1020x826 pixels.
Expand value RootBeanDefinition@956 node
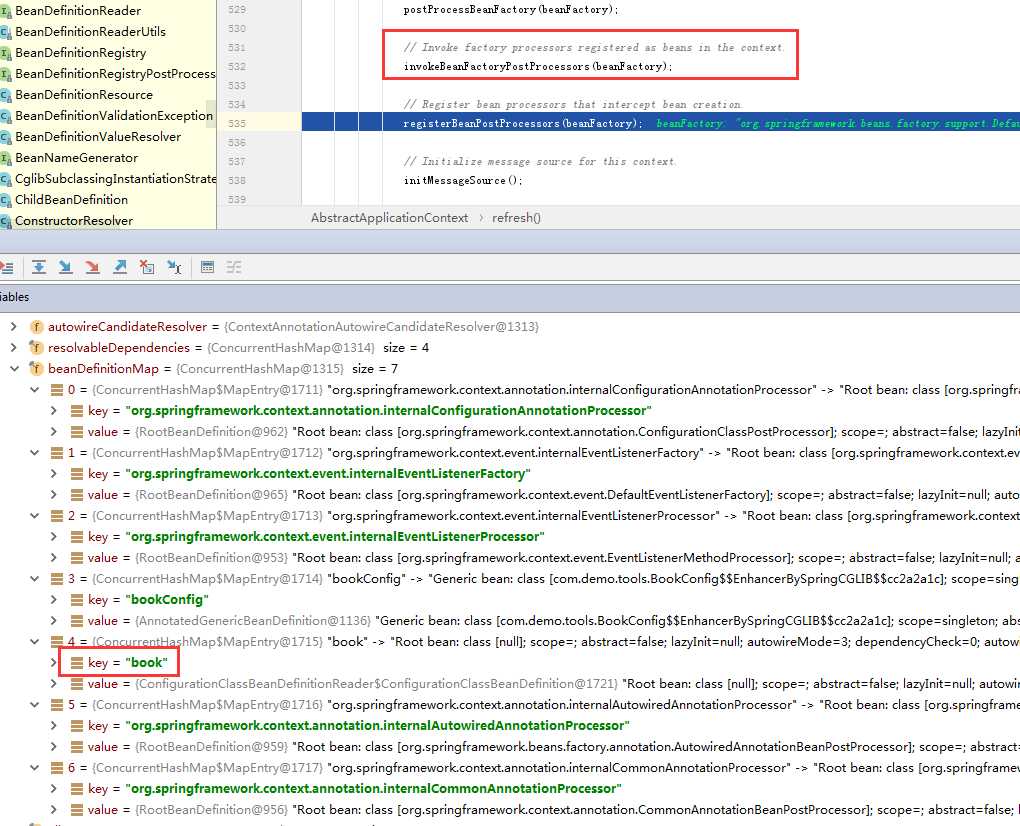(54, 809)
